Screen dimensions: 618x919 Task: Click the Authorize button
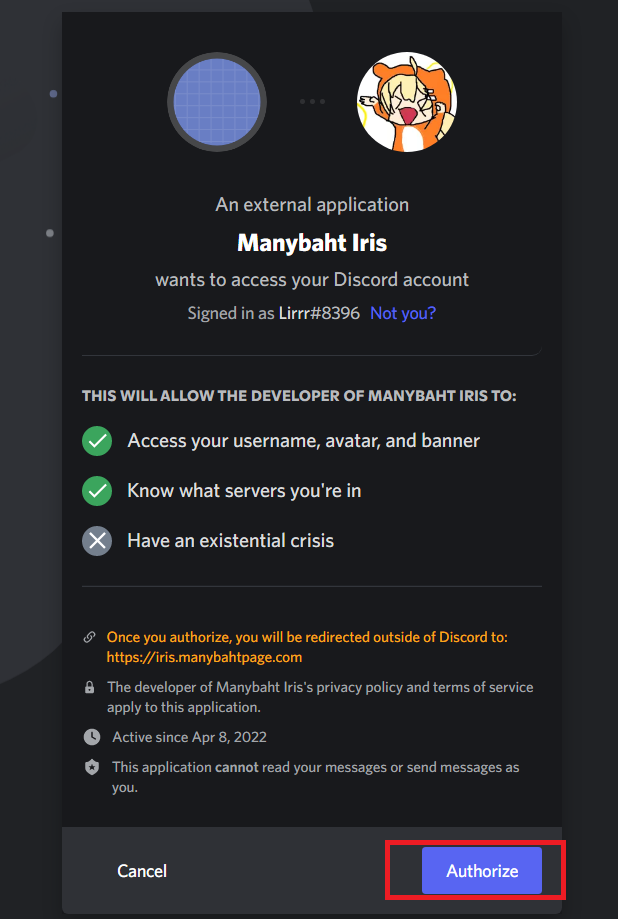[x=481, y=870]
